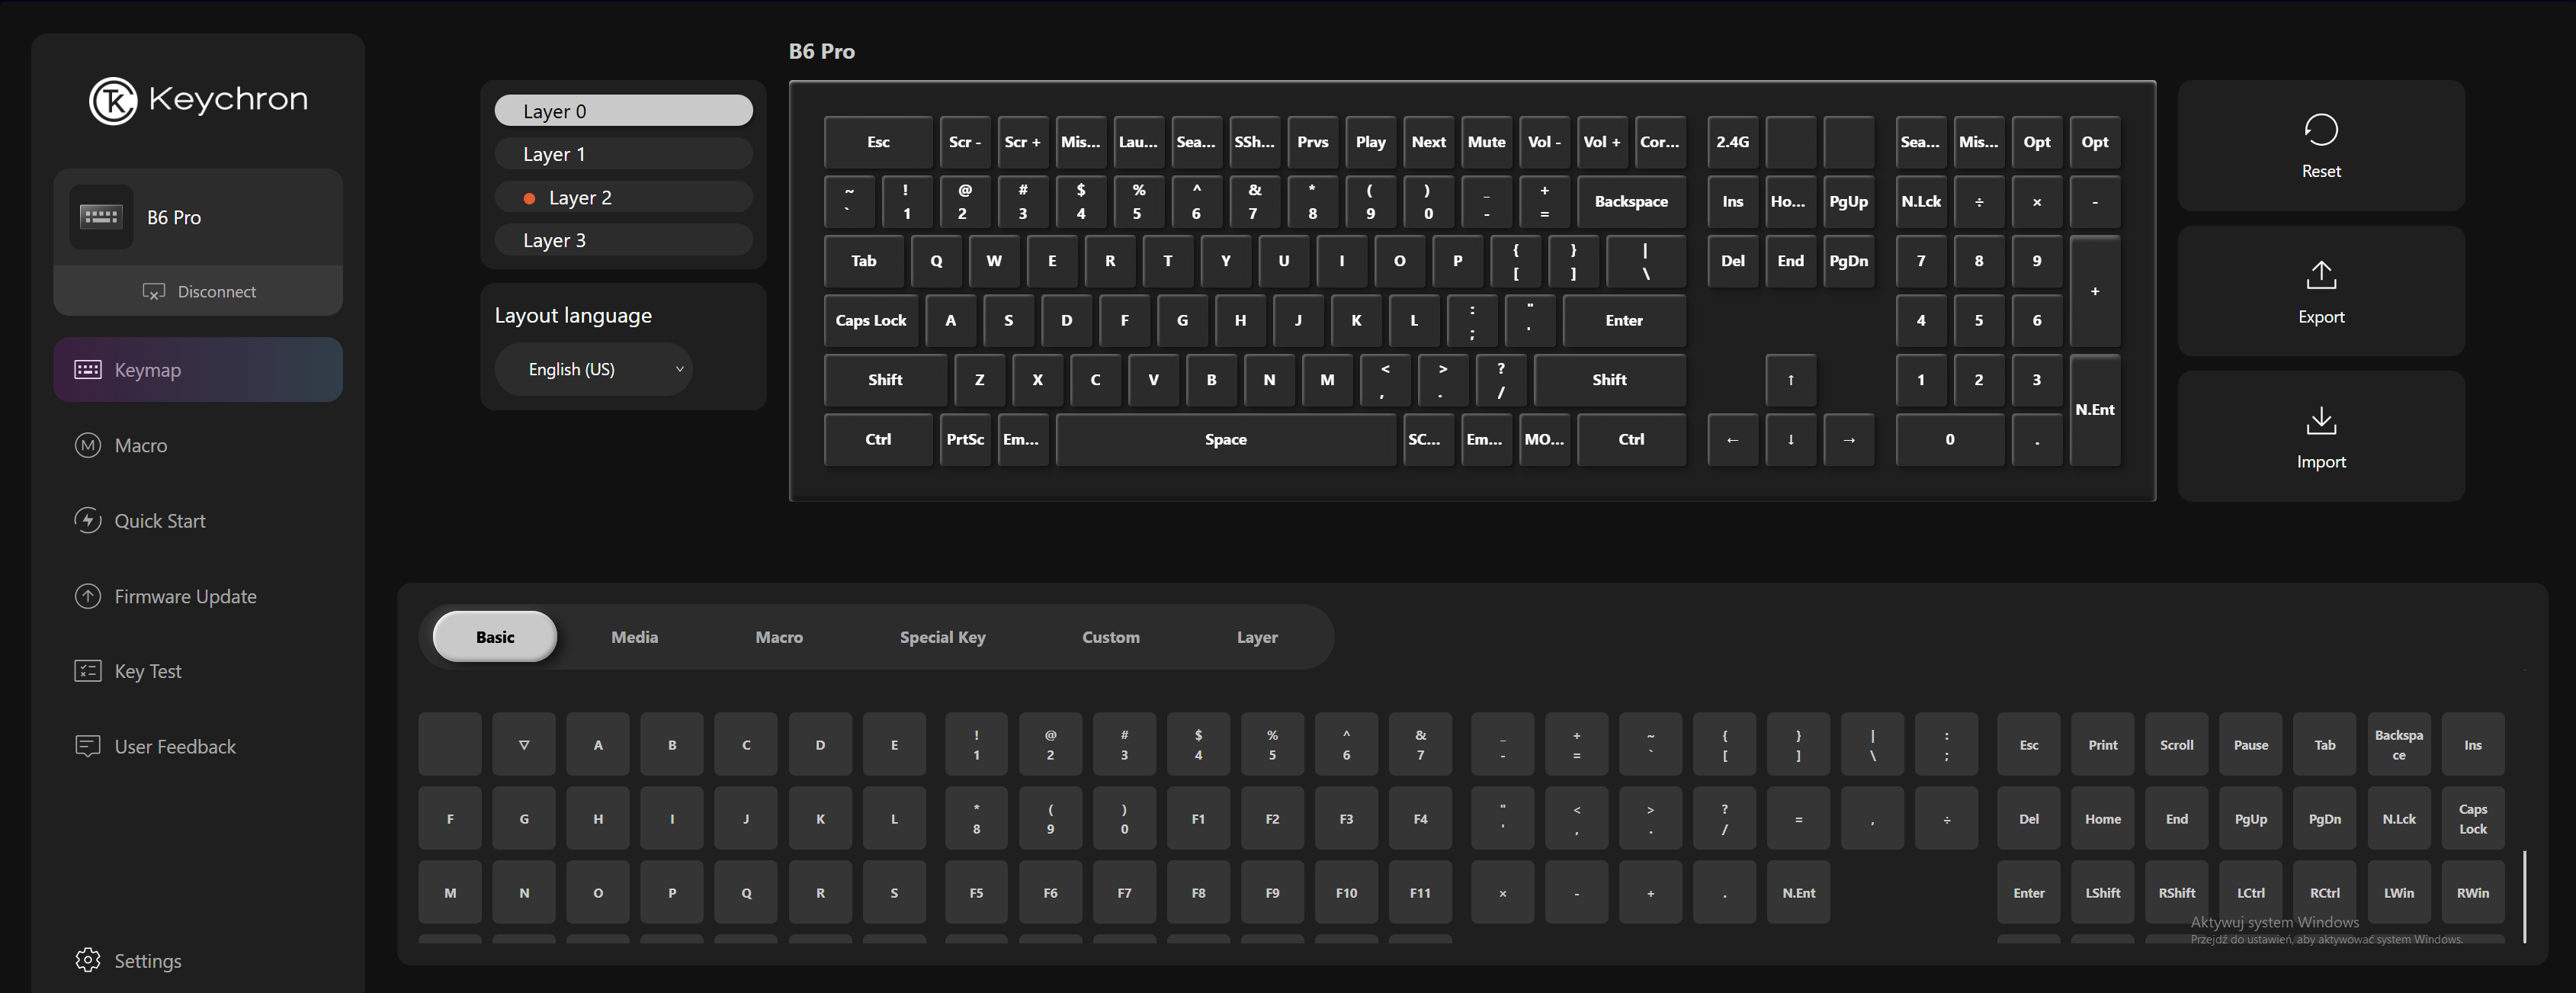Select the Caps Lock key on keyboard layout
Viewport: 2576px width, 993px height.
870,320
